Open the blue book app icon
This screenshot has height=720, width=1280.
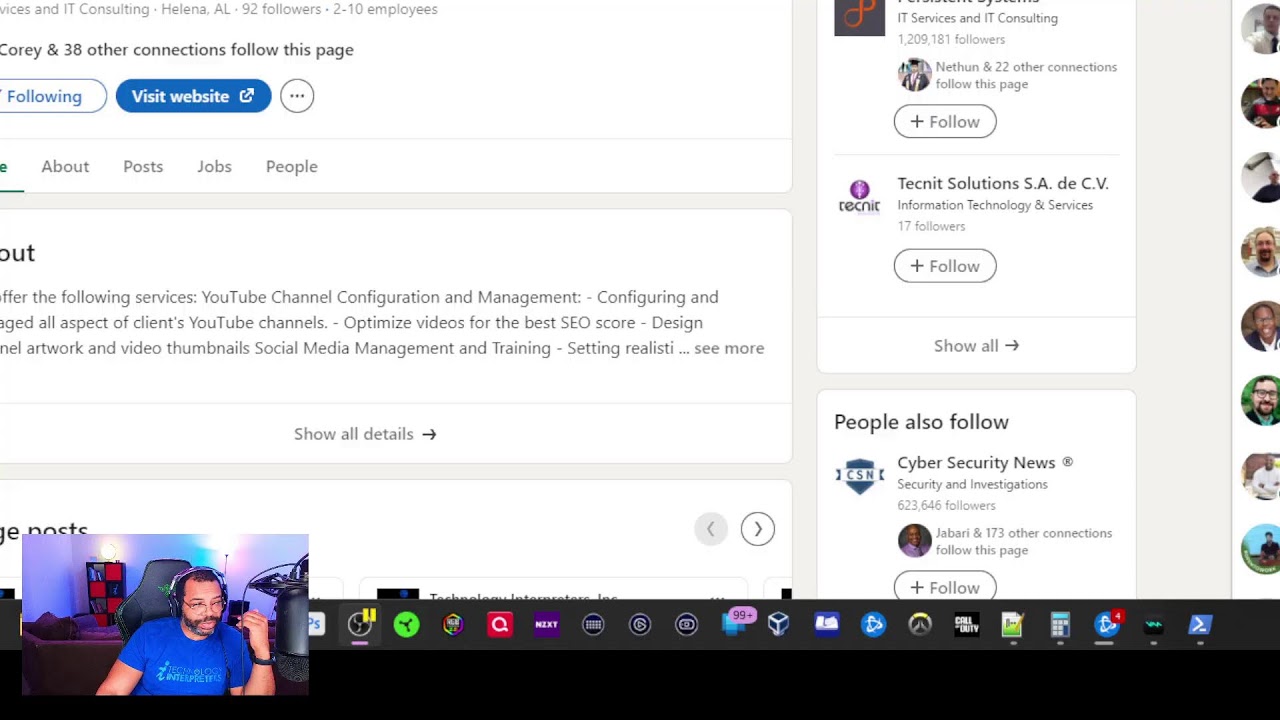pyautogui.click(x=826, y=625)
